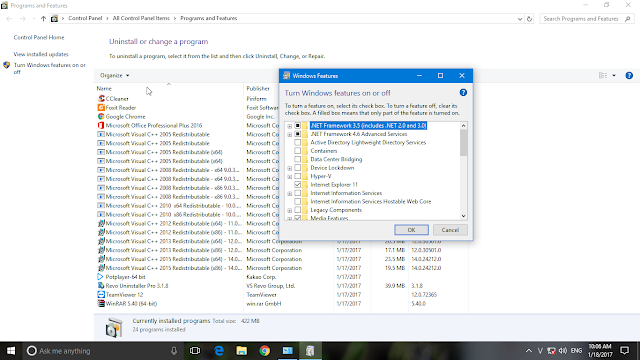
Task: Click the WinRAR 5.40 icon
Action: coord(101,304)
